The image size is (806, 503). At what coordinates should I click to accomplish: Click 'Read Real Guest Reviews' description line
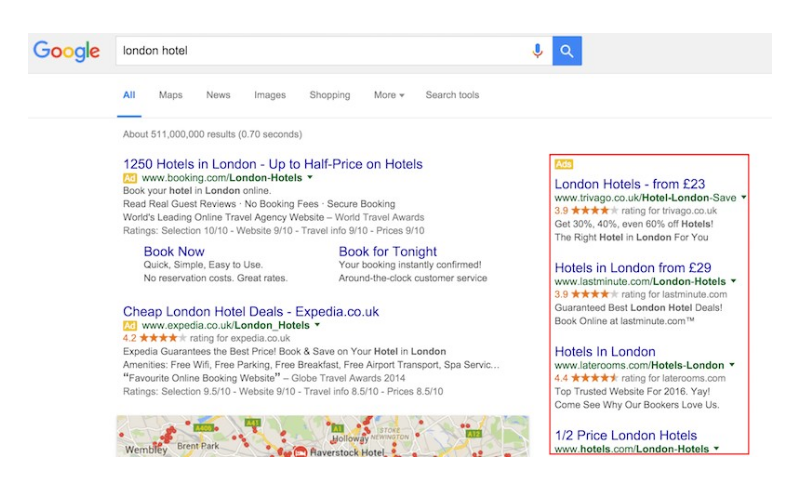click(259, 204)
